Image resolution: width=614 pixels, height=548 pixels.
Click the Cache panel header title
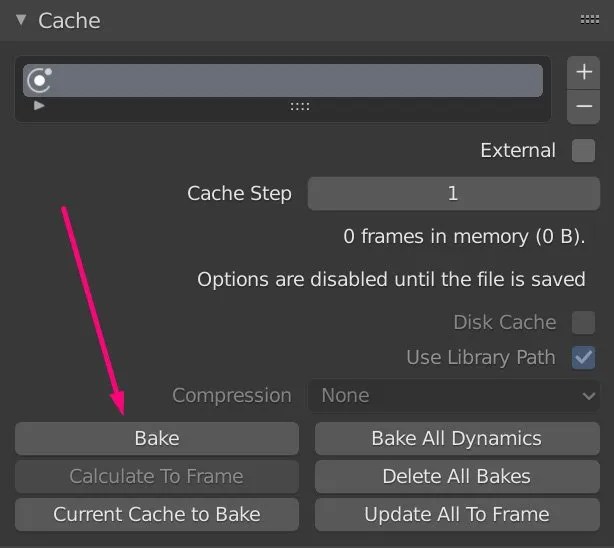click(x=69, y=20)
